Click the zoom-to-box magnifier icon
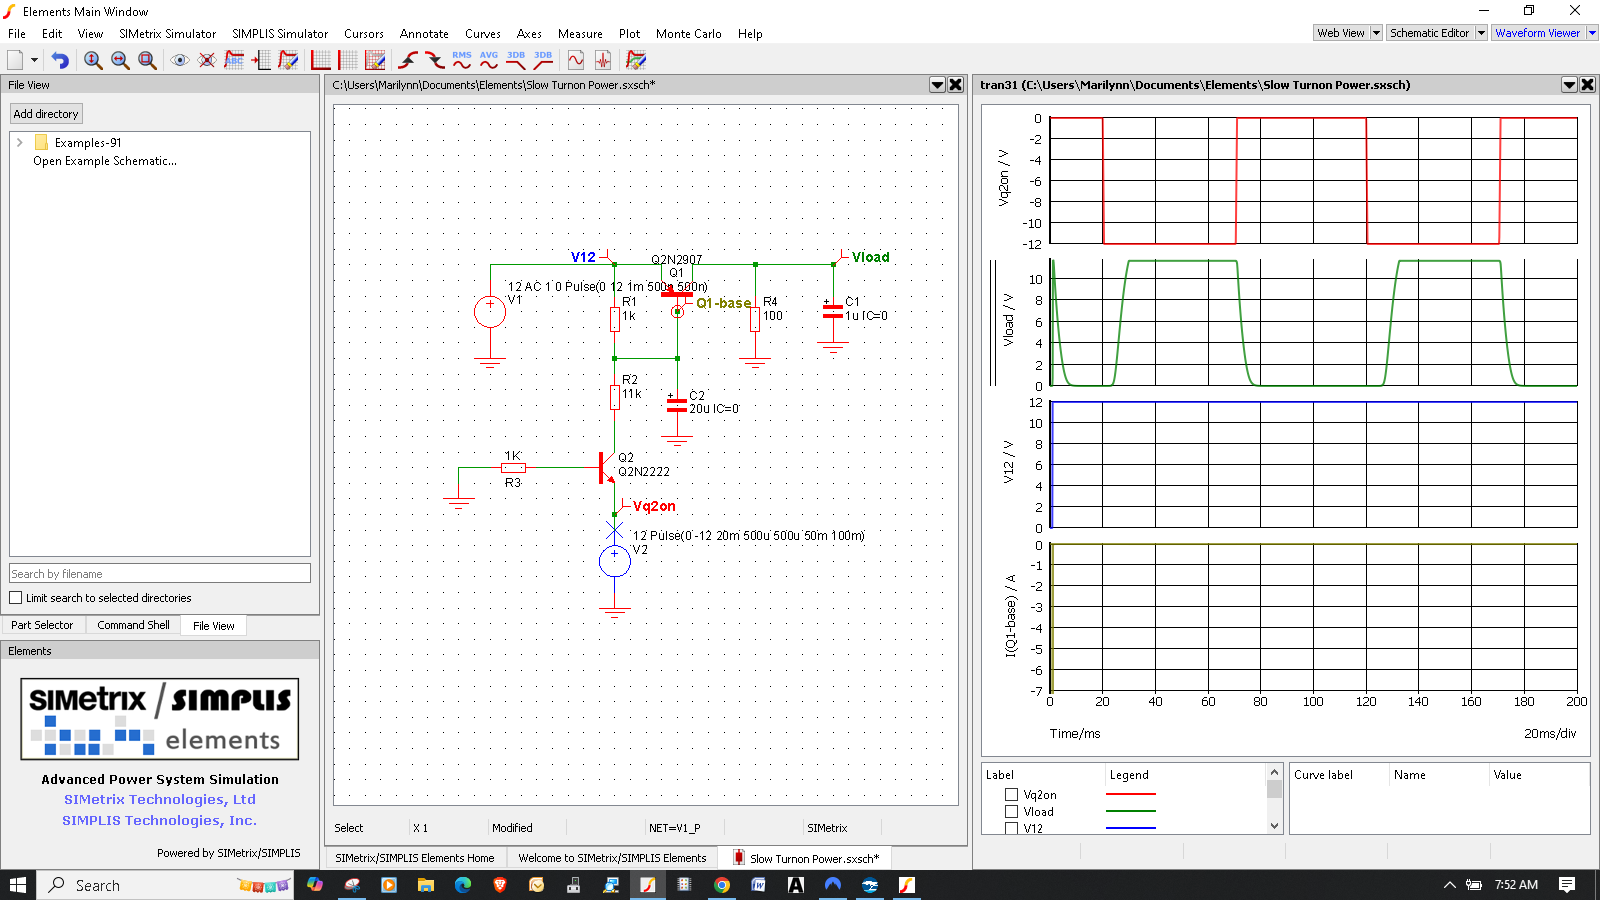Viewport: 1600px width, 900px height. (x=147, y=60)
